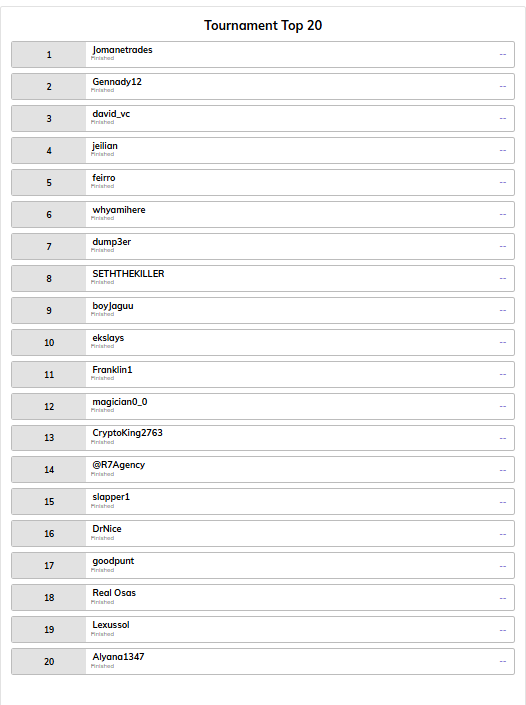
Task: Open goodpunt's leaderboard entry
Action: [x=263, y=566]
